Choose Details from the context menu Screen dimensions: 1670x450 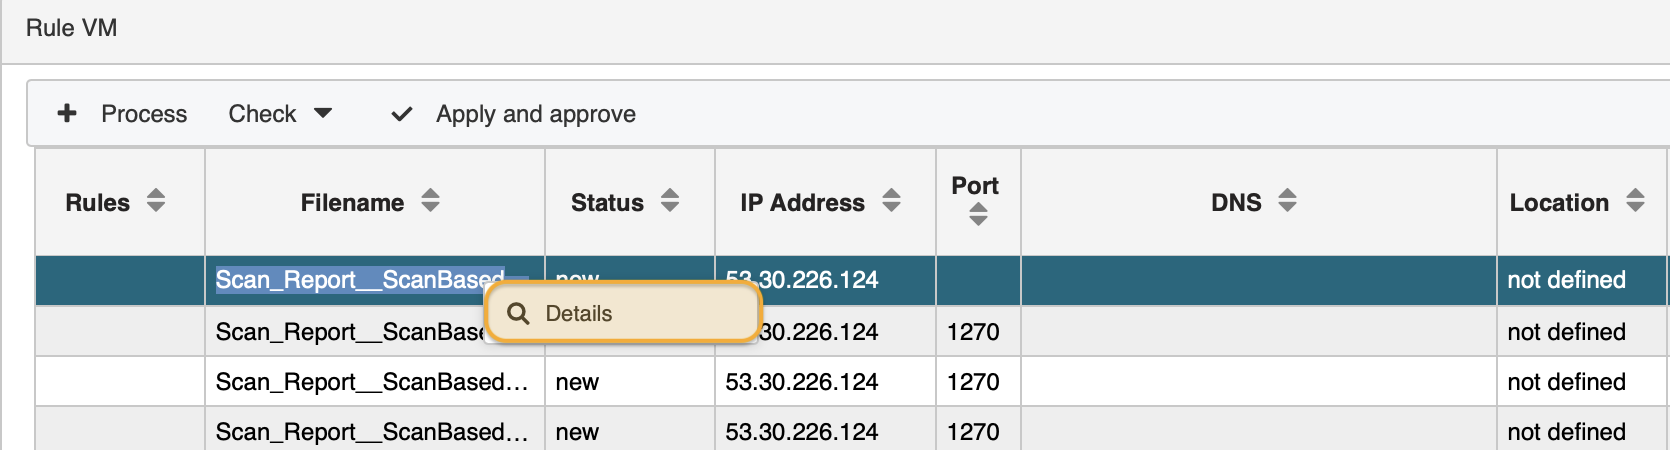pyautogui.click(x=579, y=314)
